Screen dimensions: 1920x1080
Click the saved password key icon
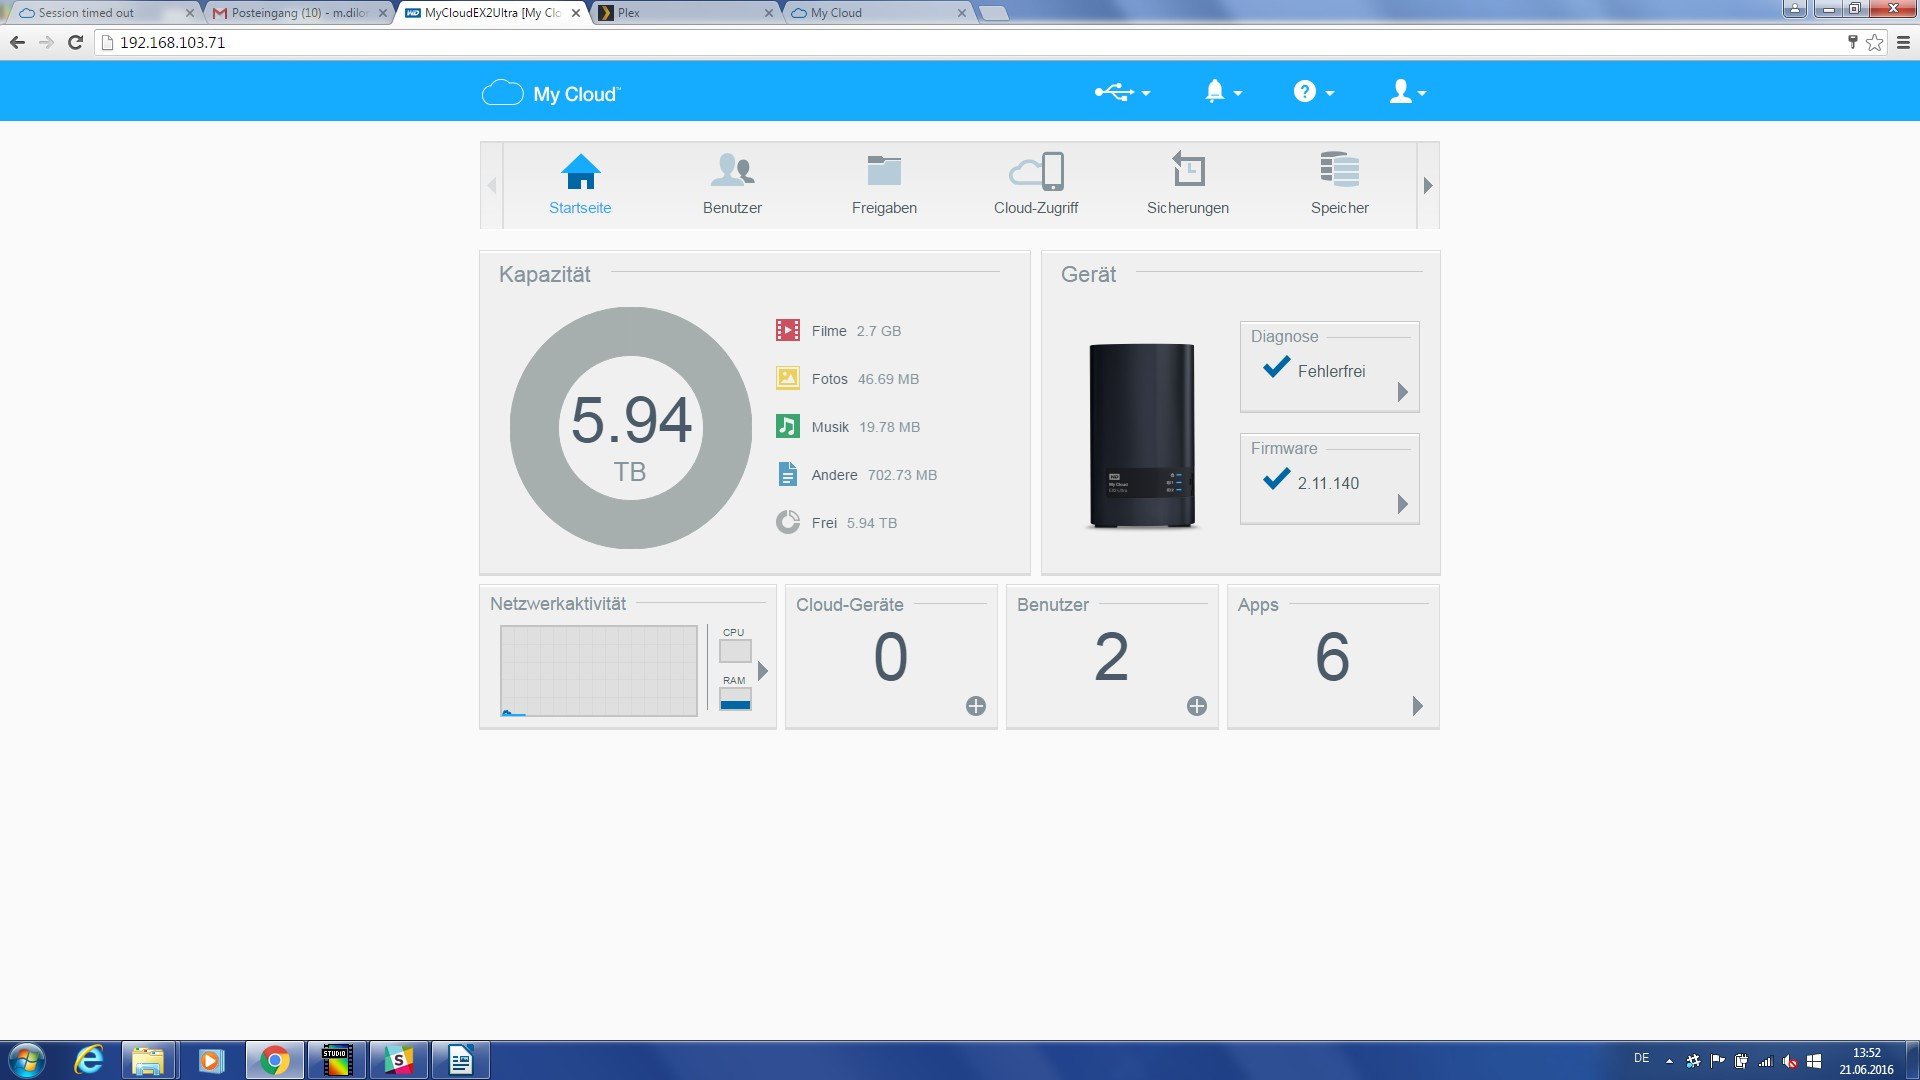click(x=1852, y=42)
